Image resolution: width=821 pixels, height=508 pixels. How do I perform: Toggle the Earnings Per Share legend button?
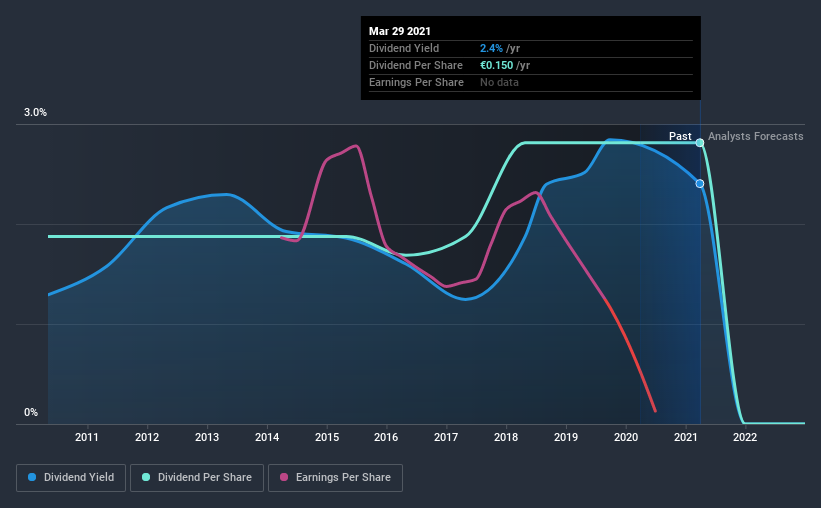click(x=335, y=478)
